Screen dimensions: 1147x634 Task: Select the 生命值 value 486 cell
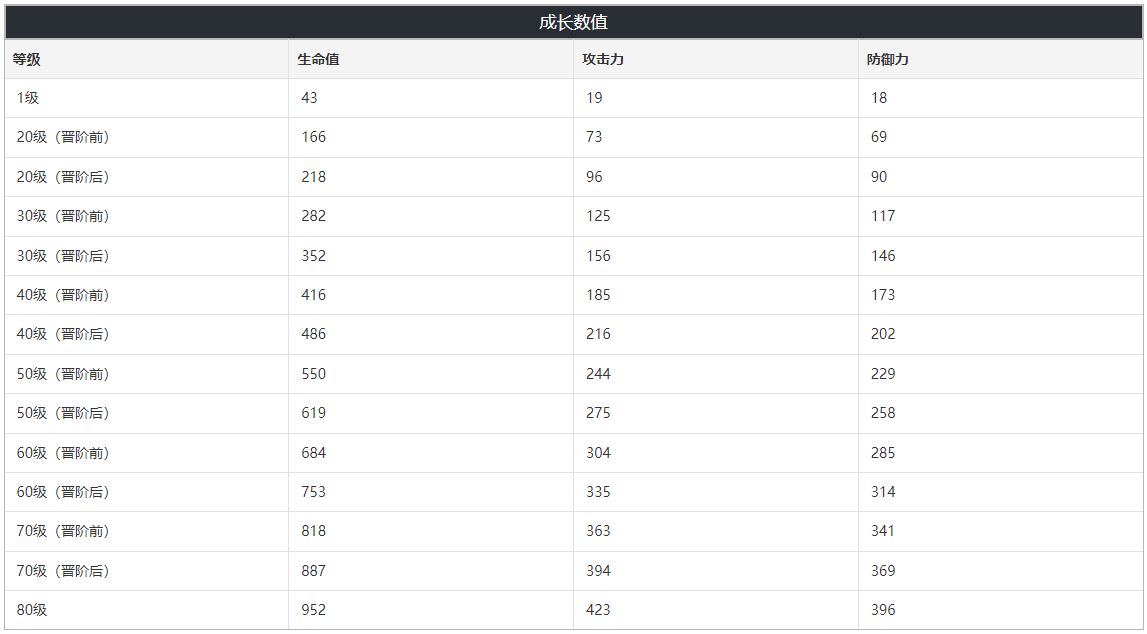click(314, 334)
